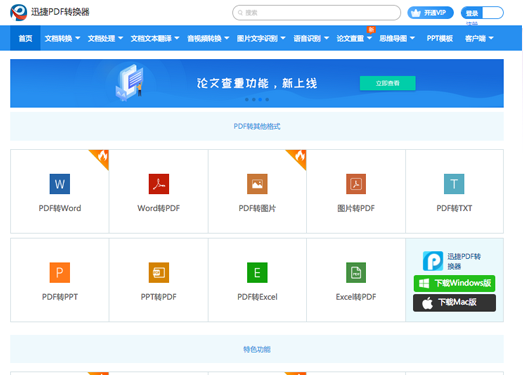Click the hot flame badge on the PDF转图片 card
Screen dimensions: 523x375
(x=299, y=156)
